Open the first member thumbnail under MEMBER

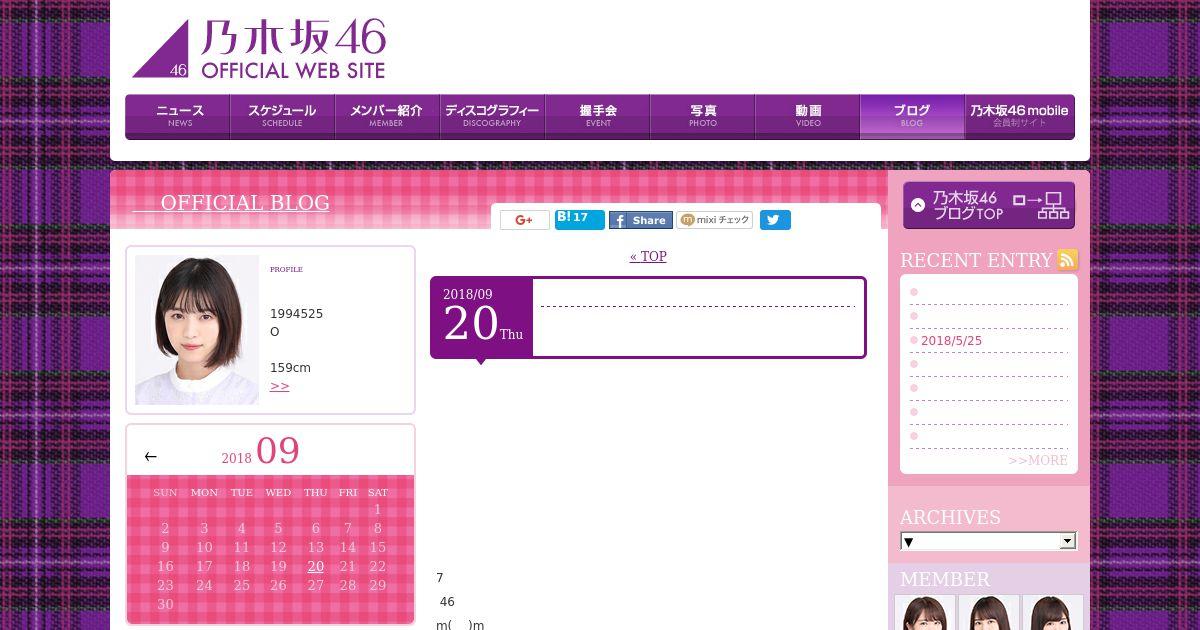point(925,612)
